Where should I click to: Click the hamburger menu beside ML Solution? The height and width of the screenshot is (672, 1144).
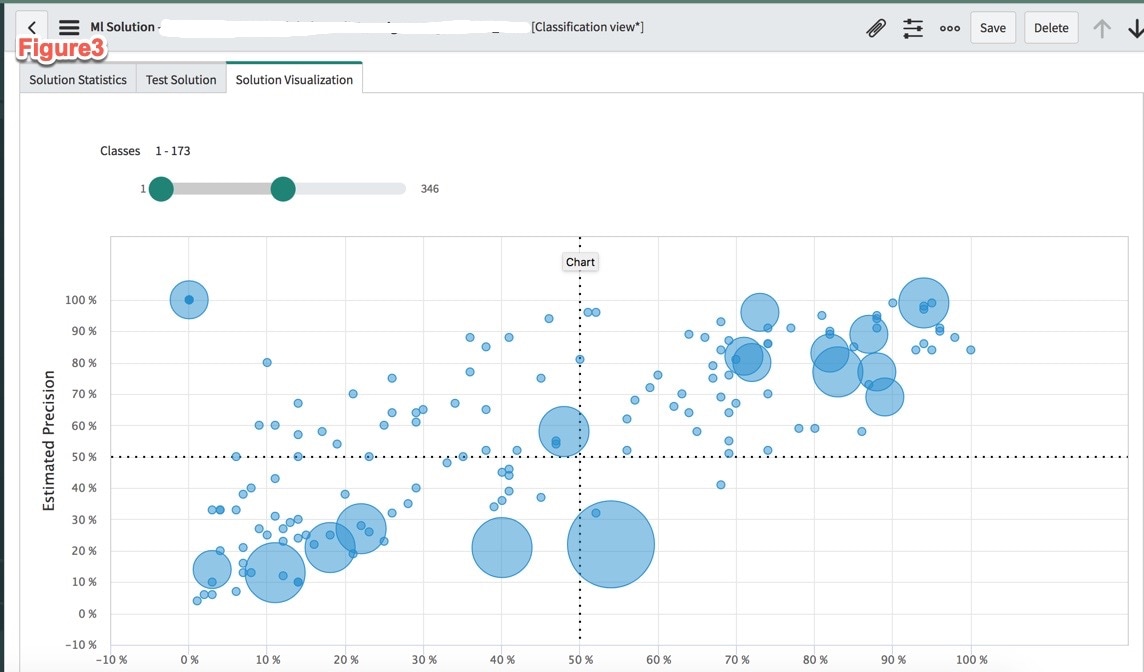[x=67, y=27]
